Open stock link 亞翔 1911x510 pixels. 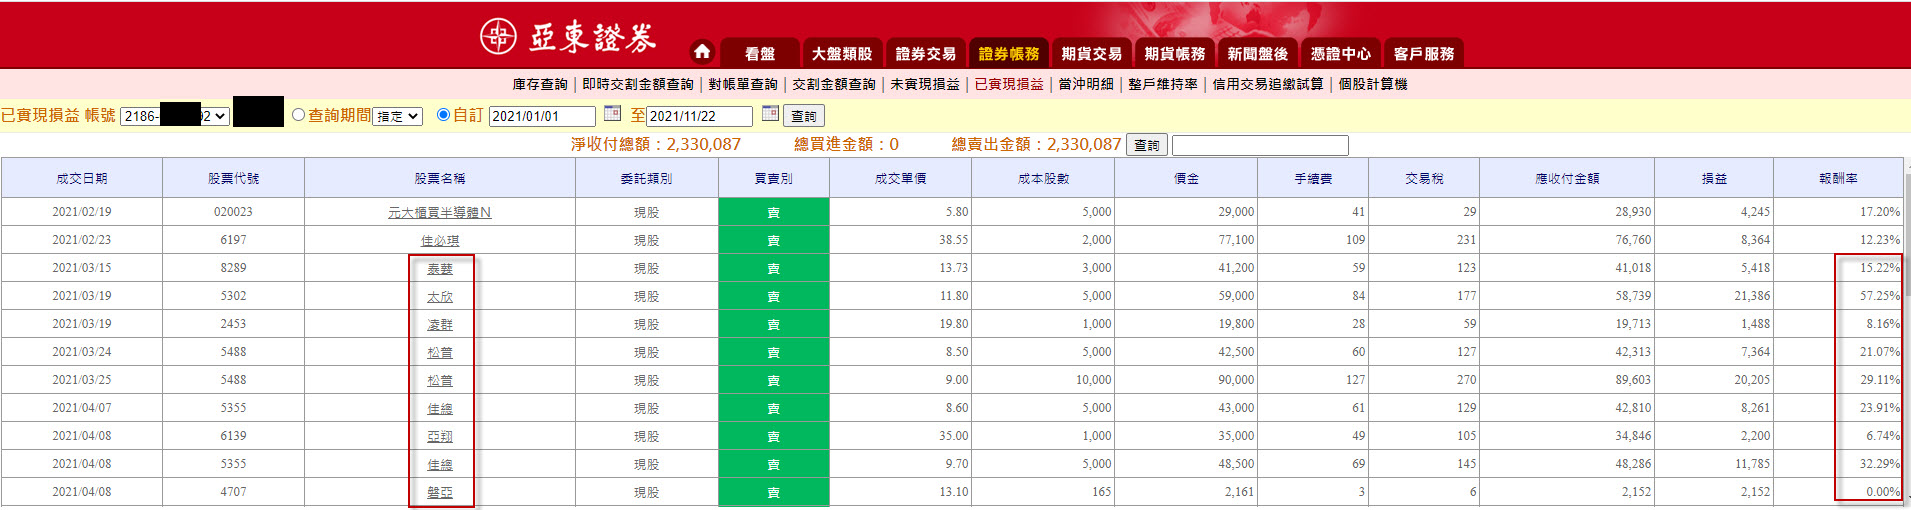[x=440, y=436]
